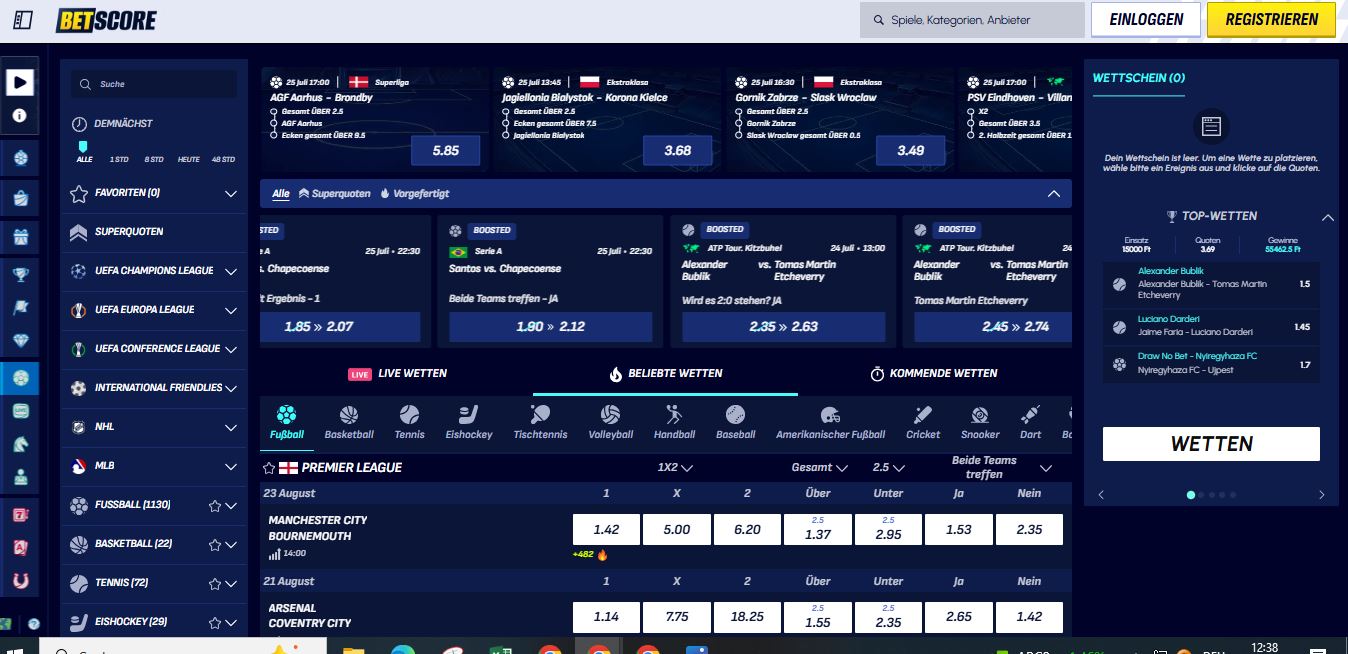
Task: Open the trophy icon in the left rail
Action: 20,274
